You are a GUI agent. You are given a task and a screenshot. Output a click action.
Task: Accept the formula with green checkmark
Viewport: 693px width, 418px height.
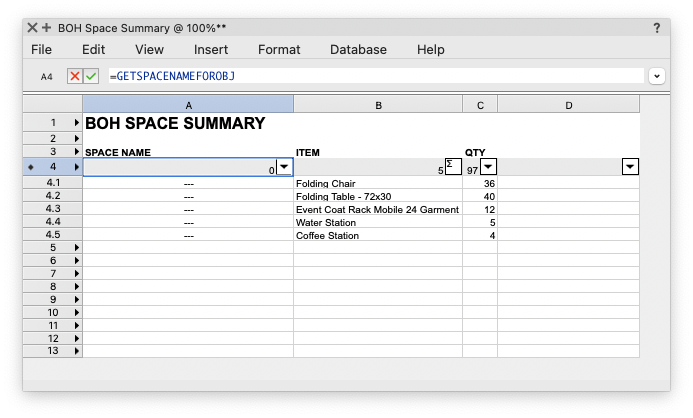[91, 76]
